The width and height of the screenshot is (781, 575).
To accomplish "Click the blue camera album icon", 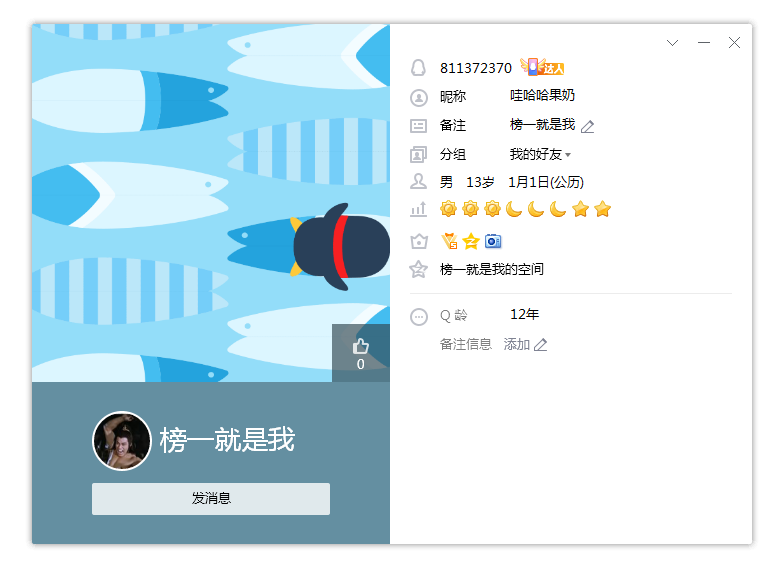I will (x=493, y=241).
